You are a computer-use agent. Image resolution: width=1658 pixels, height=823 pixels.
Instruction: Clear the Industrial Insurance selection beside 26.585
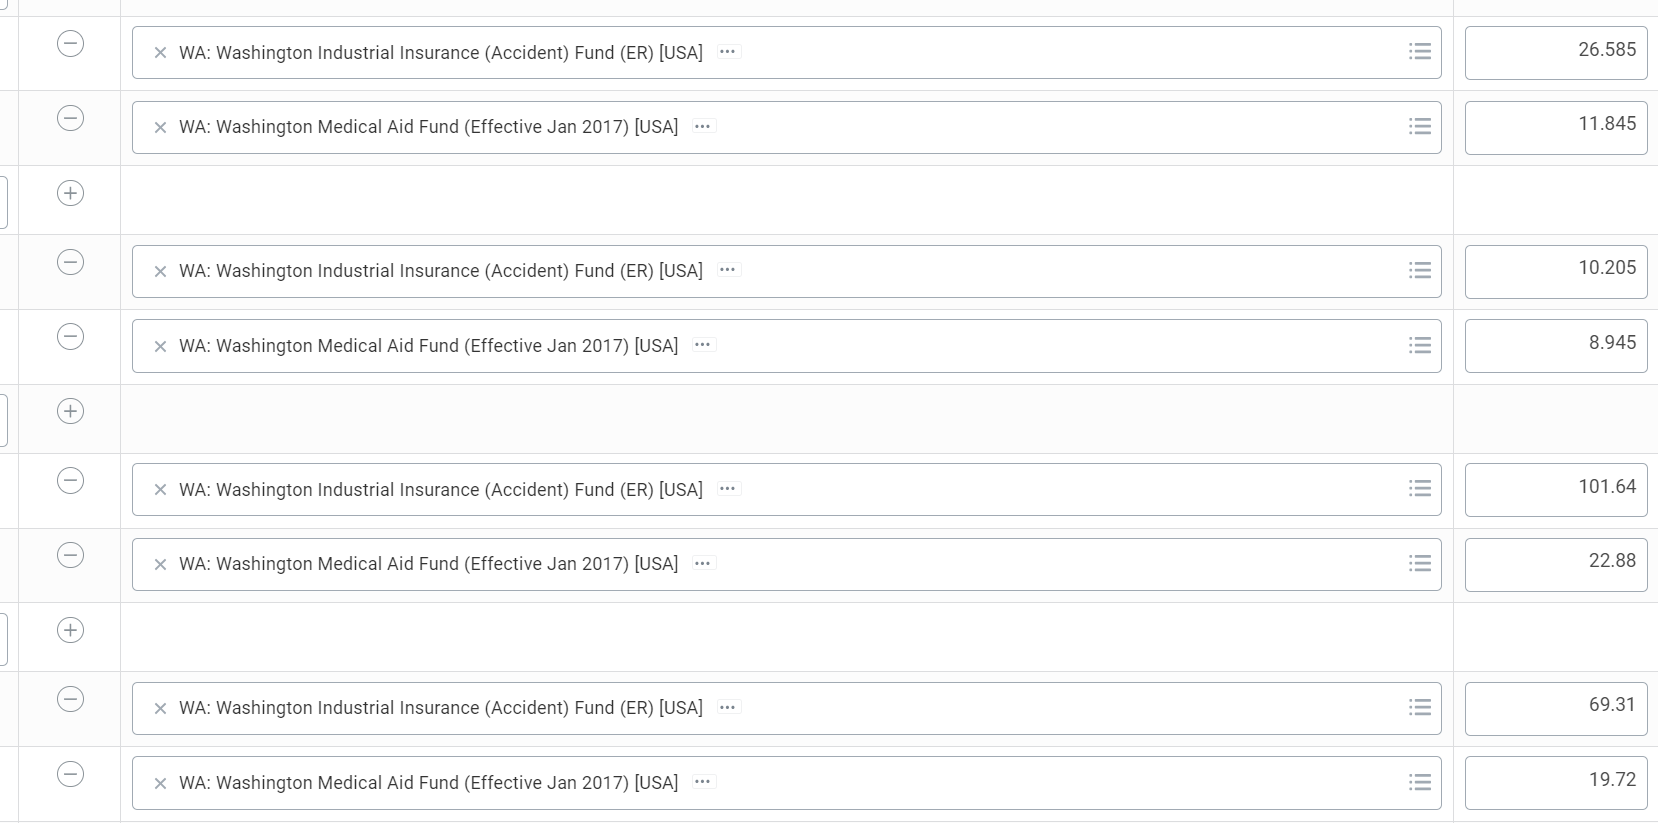160,53
